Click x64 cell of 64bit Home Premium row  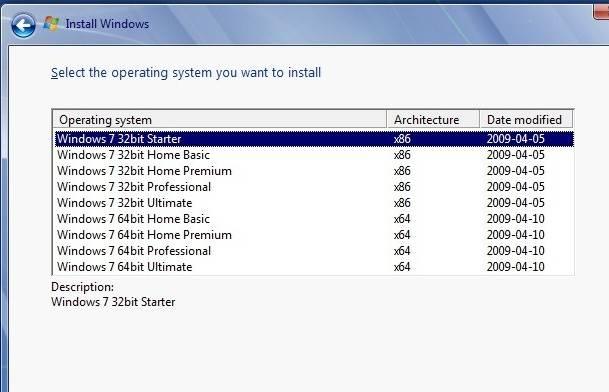coord(402,235)
